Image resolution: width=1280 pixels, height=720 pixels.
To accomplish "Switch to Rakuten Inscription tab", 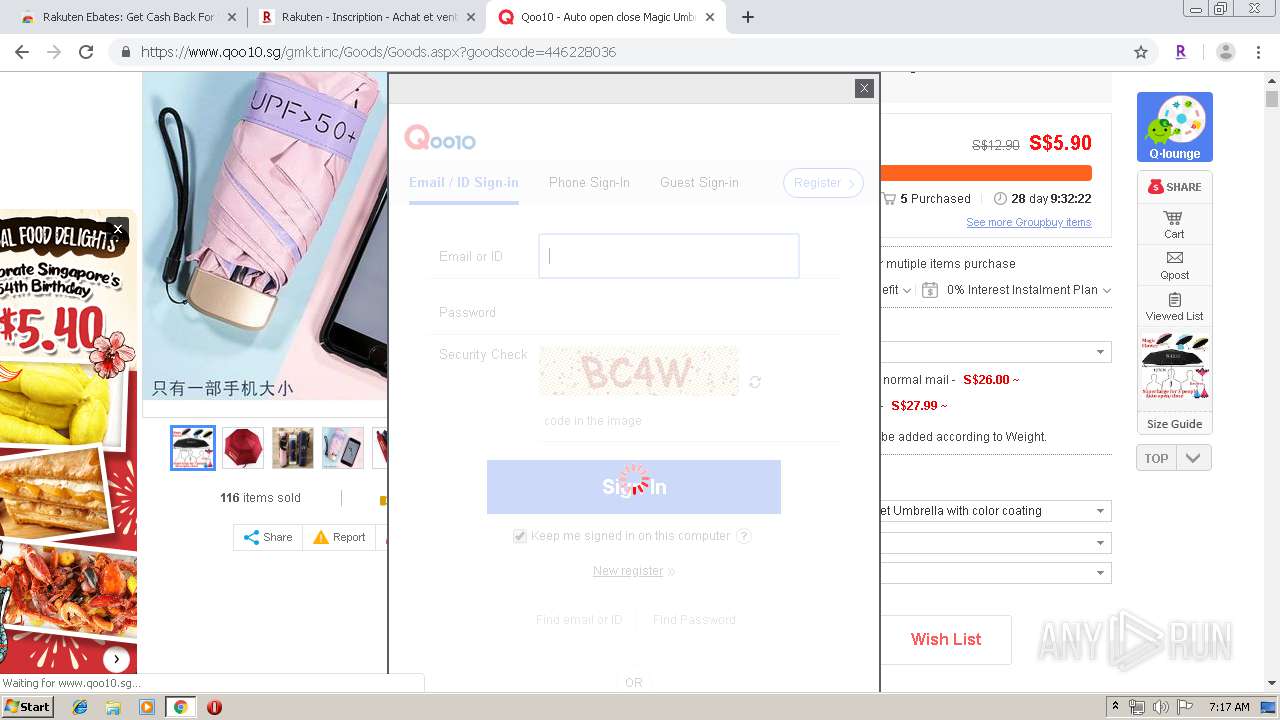I will click(x=366, y=17).
